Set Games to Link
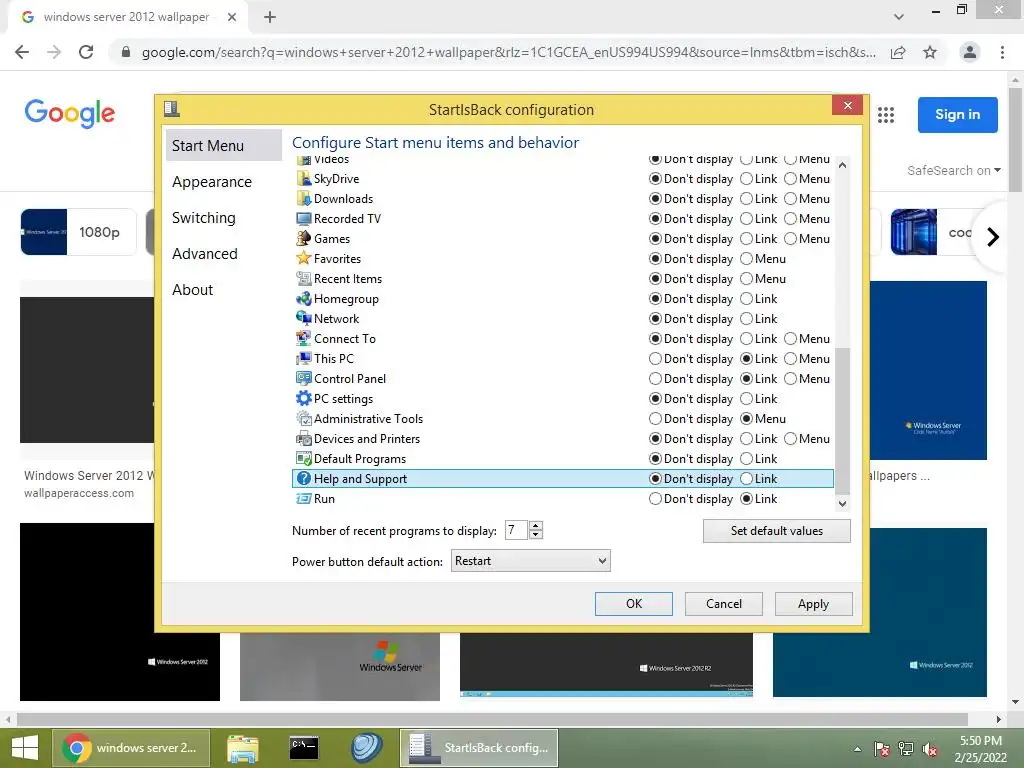Screen dimensions: 1024x768 coord(746,238)
